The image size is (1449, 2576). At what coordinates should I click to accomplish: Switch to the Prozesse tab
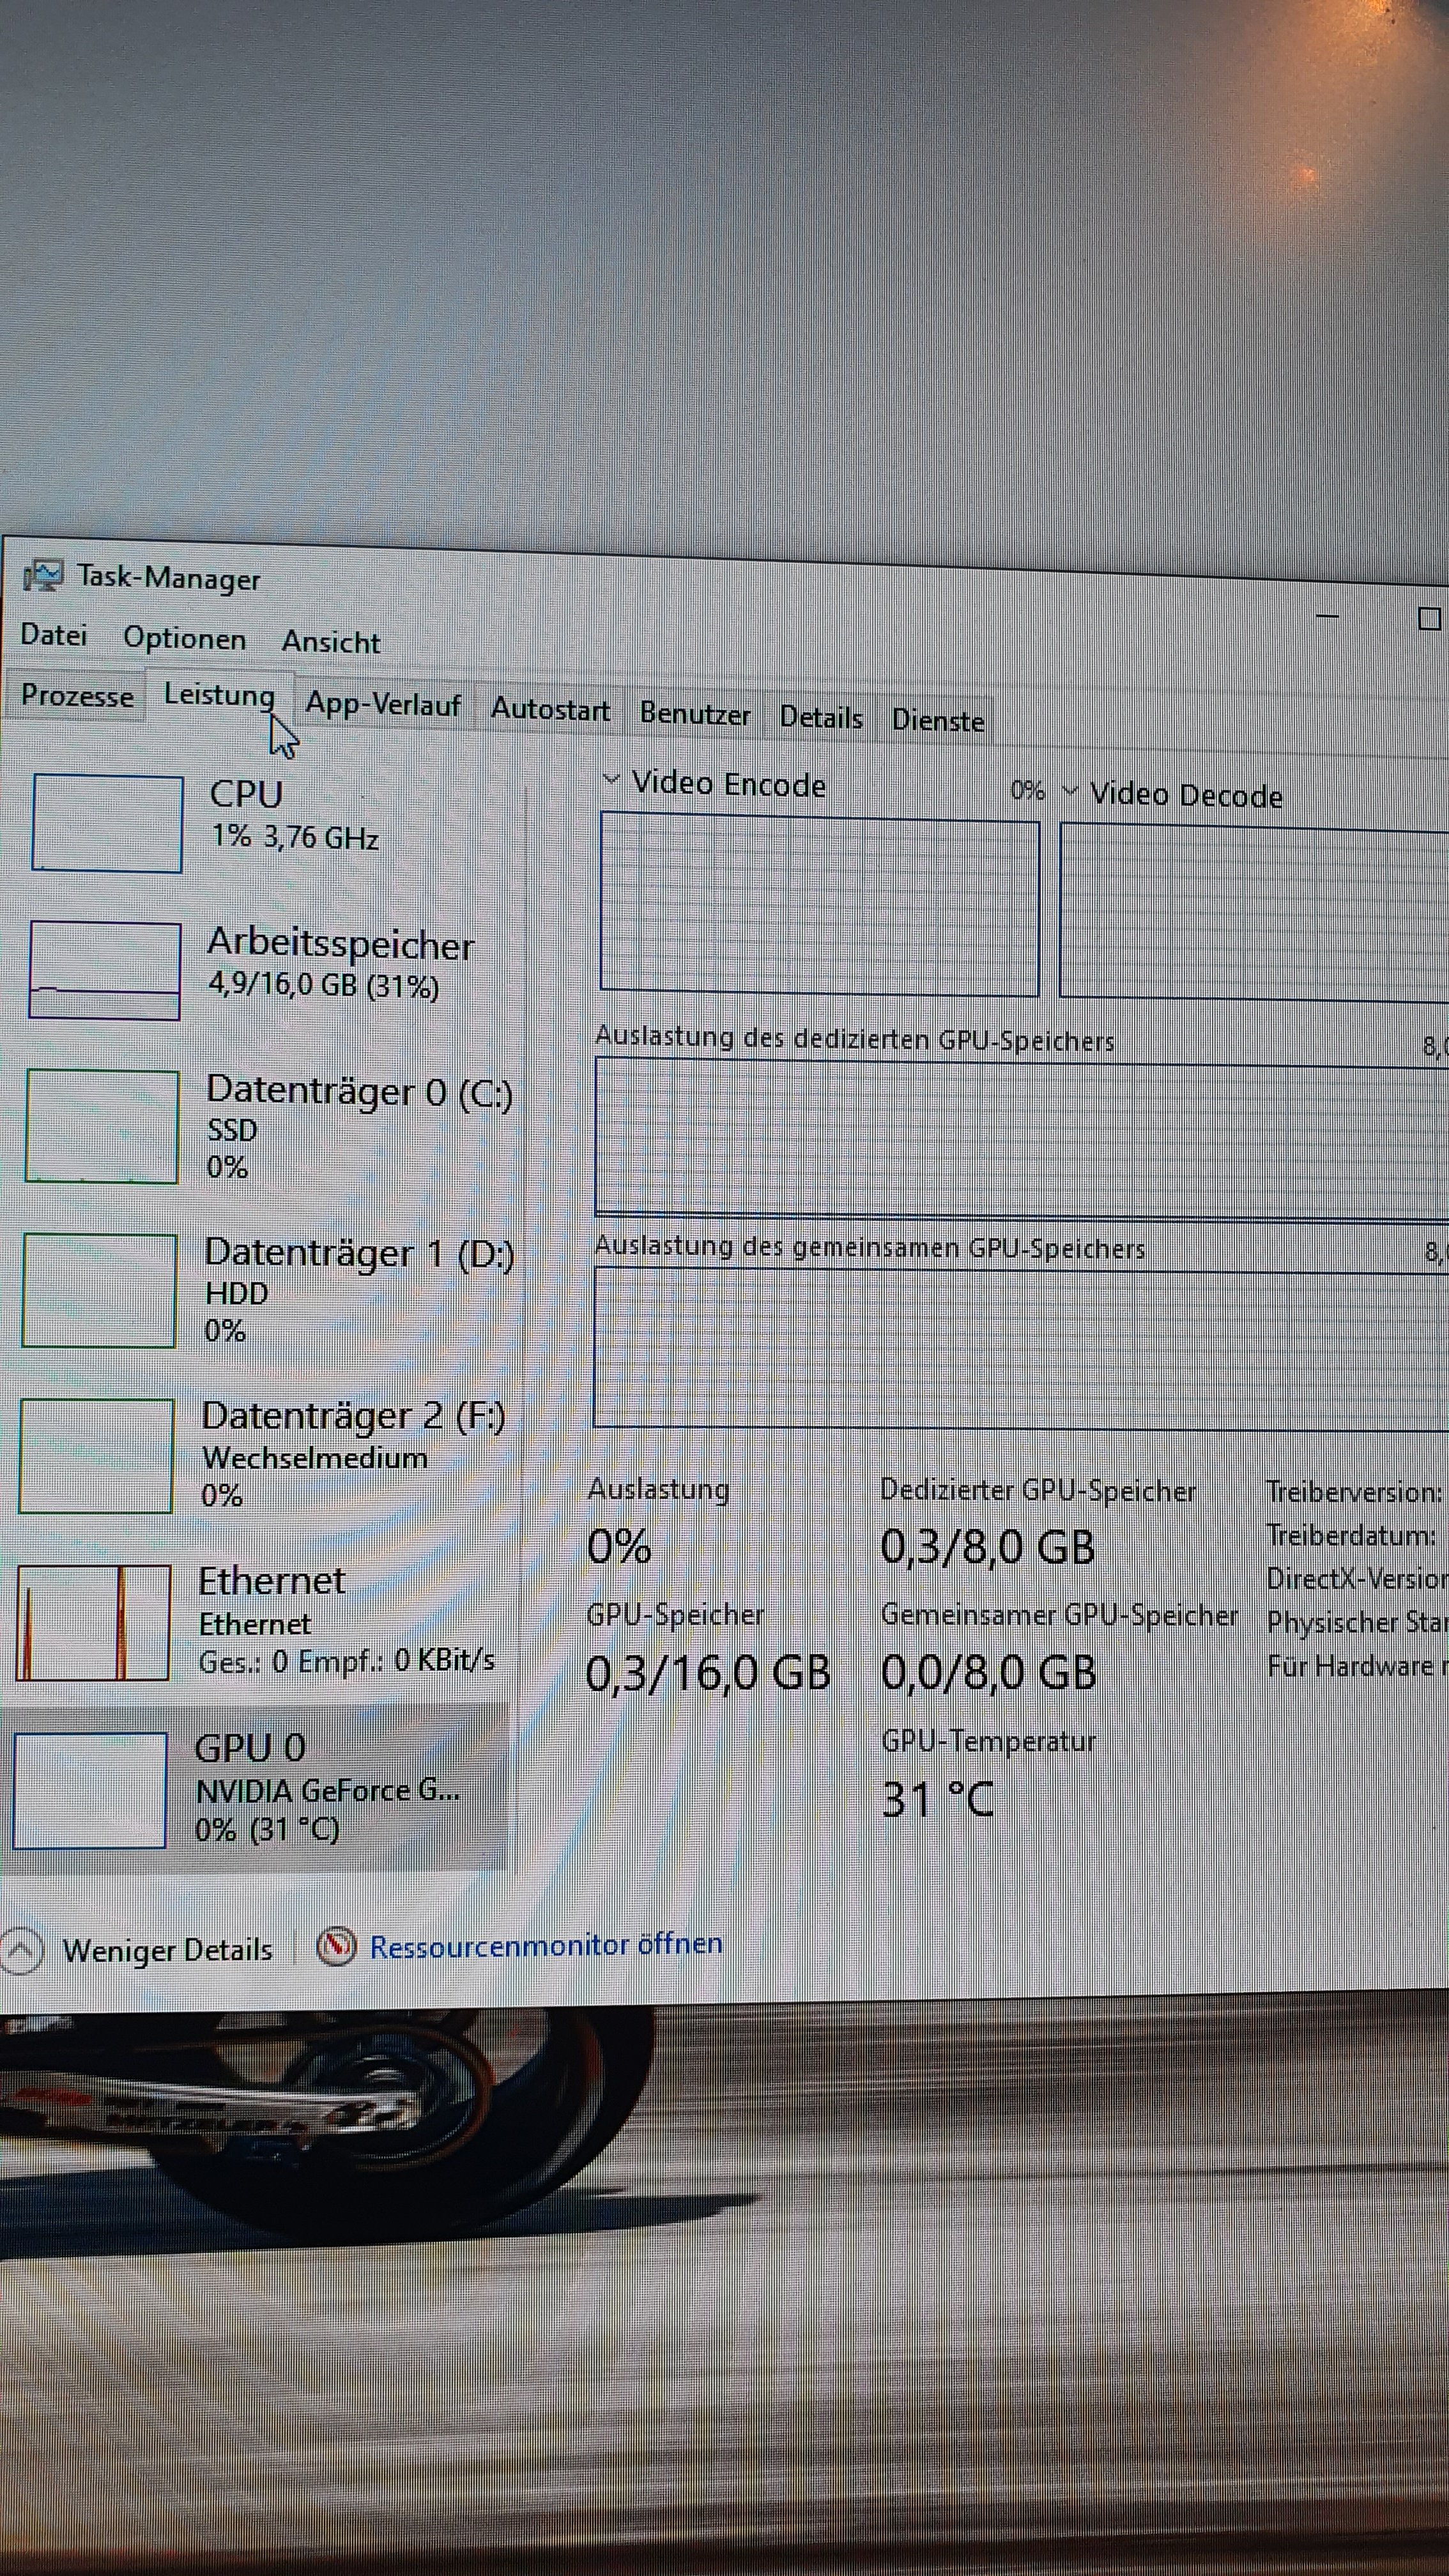[77, 695]
